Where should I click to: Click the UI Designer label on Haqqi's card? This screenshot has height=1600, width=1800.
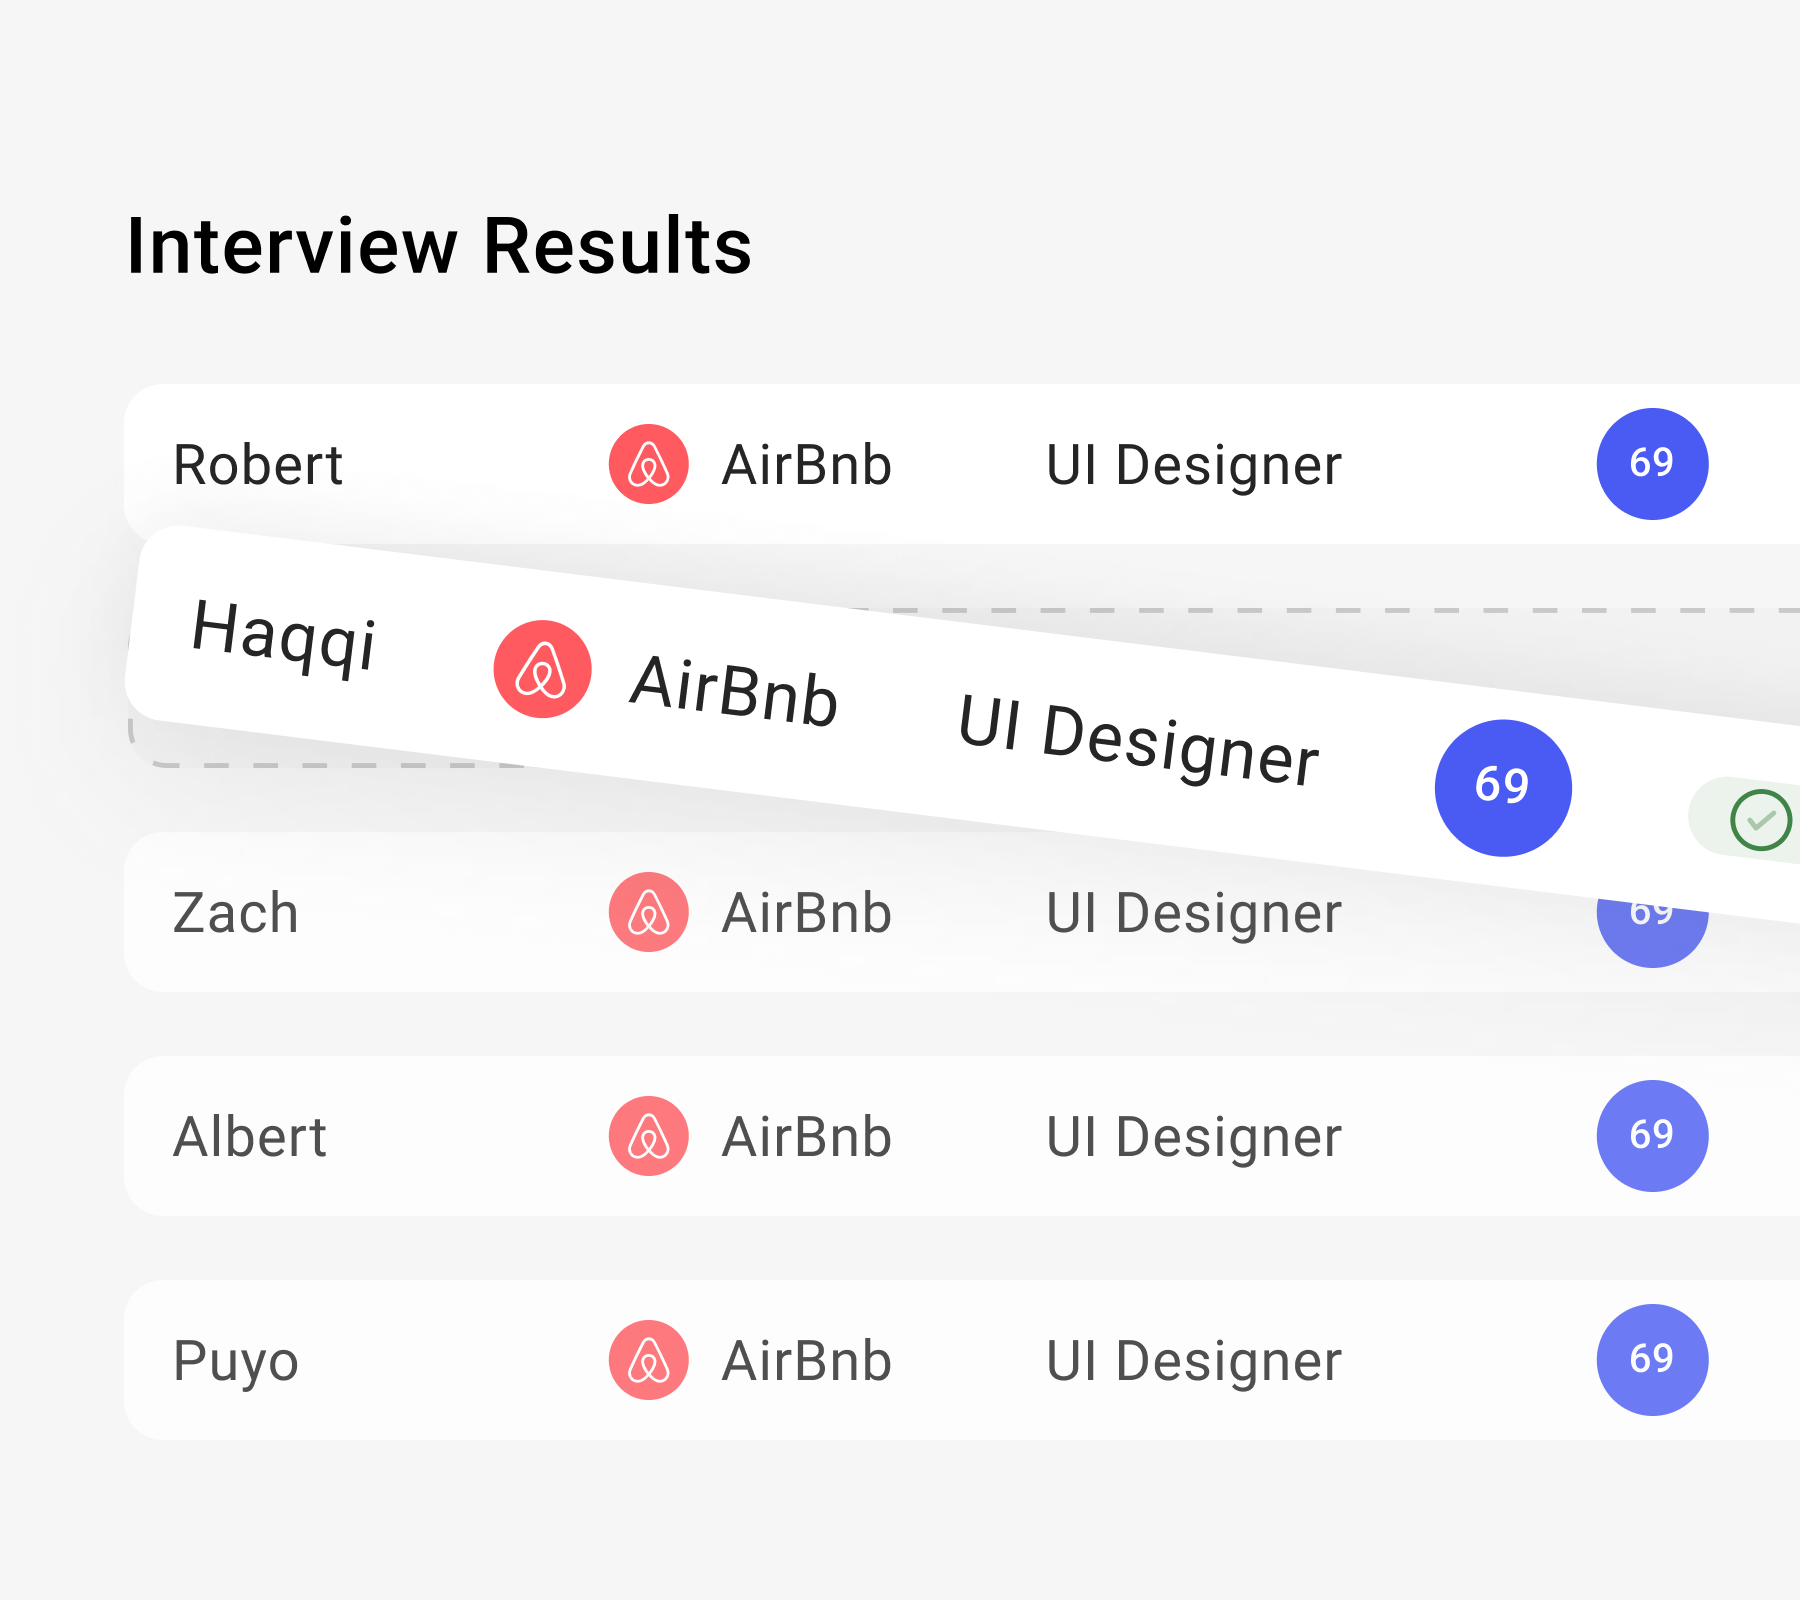coord(1138,740)
